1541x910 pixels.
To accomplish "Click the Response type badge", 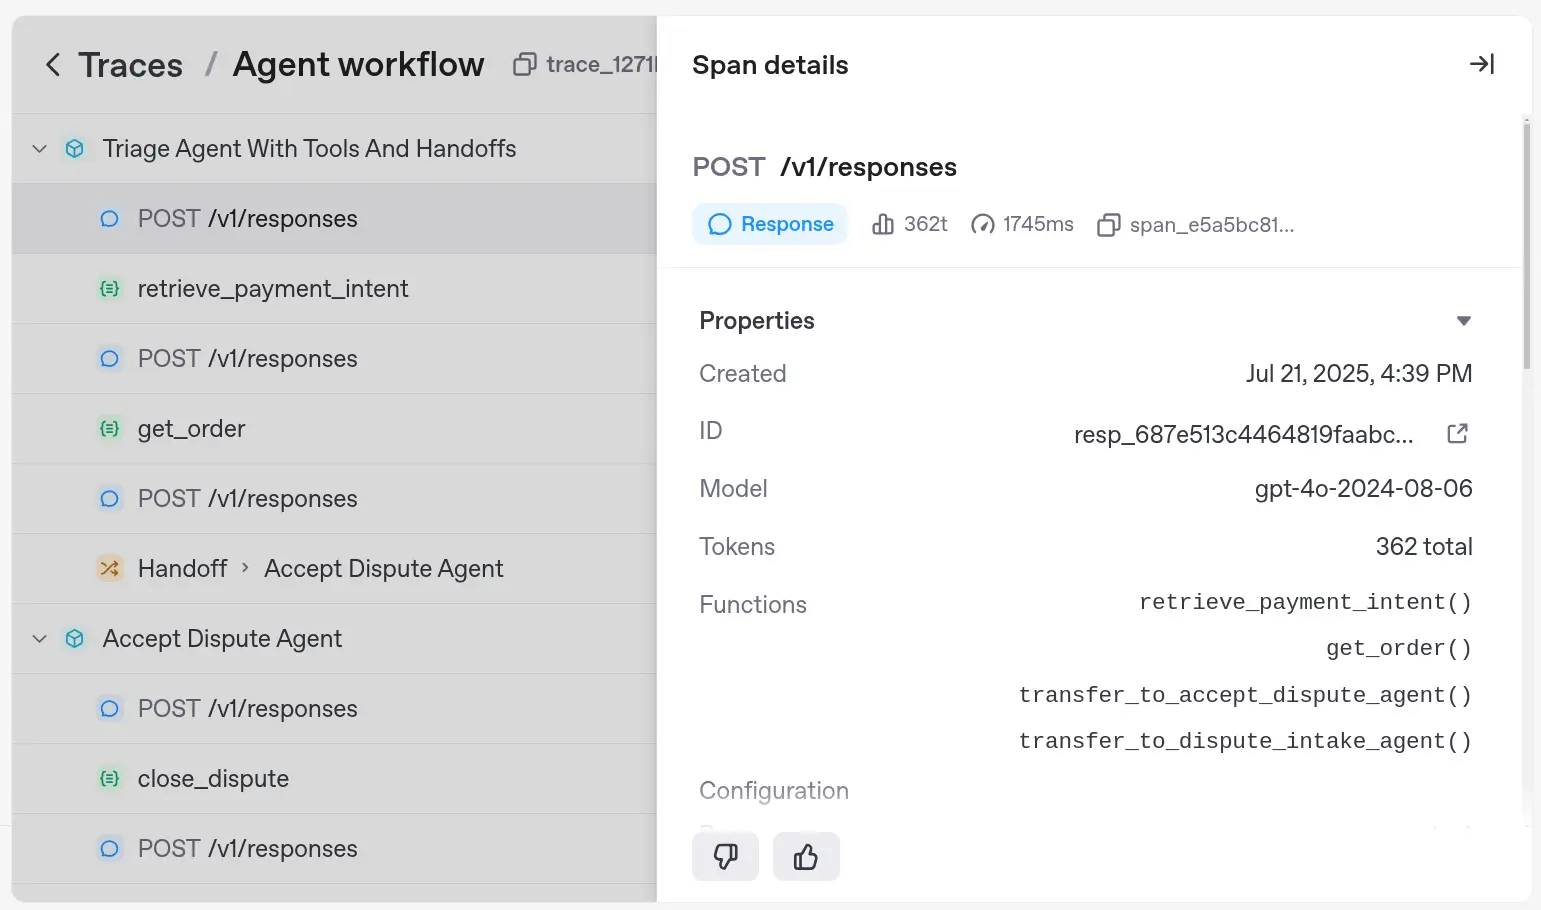I will pyautogui.click(x=769, y=224).
